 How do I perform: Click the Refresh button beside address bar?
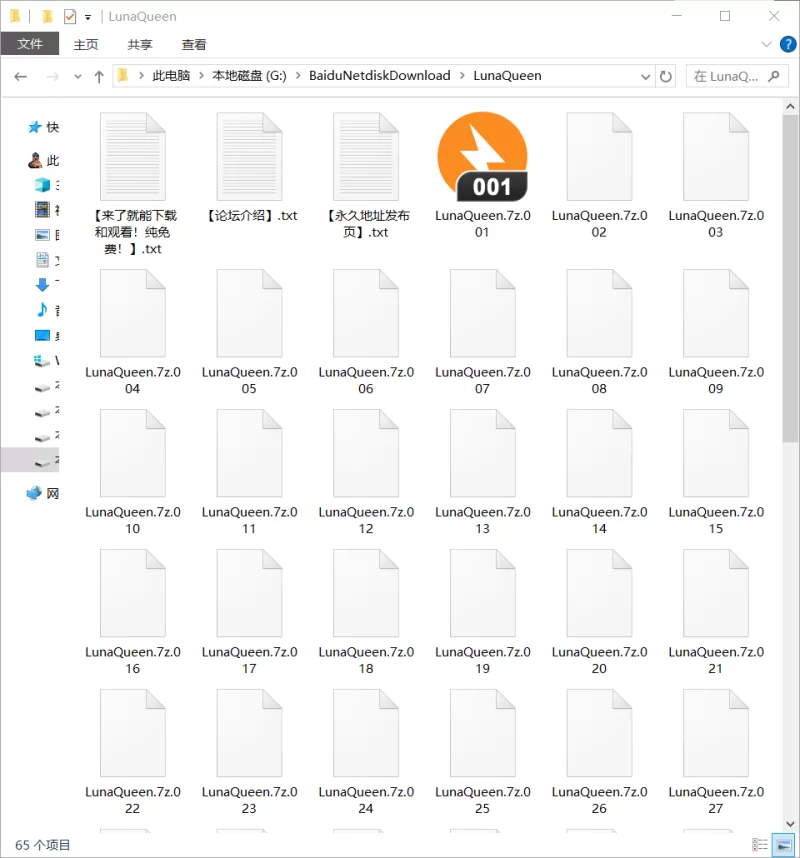[667, 76]
